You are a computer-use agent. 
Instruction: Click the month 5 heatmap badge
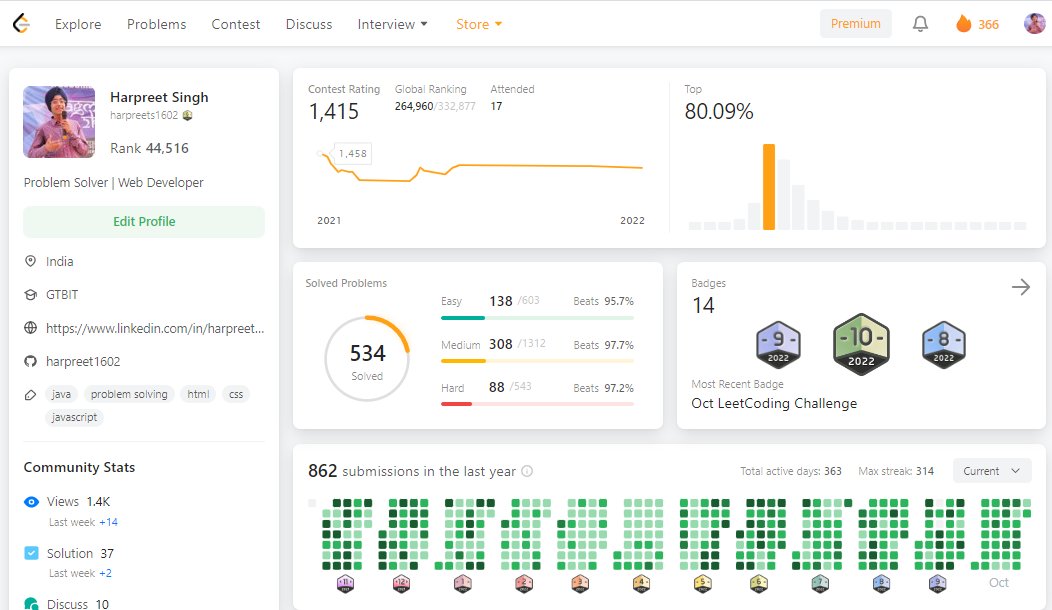[702, 583]
